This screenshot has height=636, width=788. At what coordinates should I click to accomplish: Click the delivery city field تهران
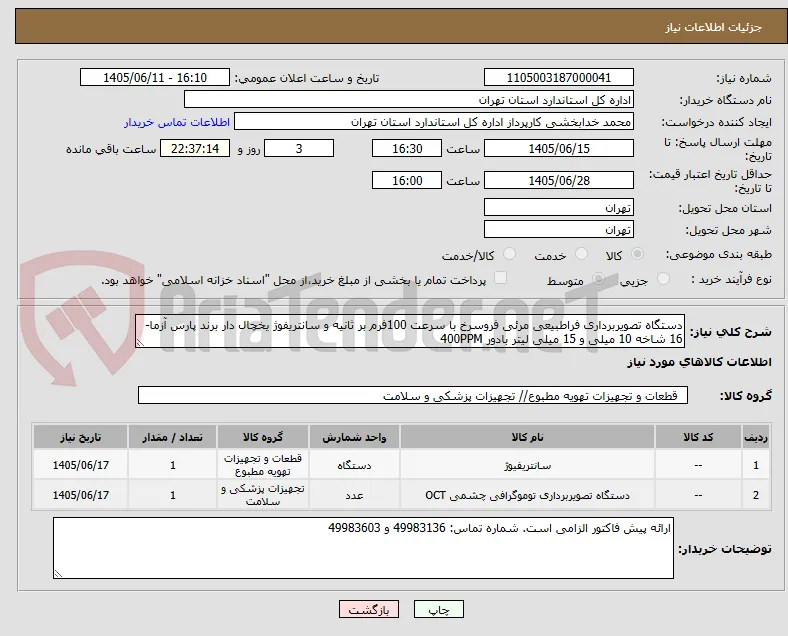point(558,229)
